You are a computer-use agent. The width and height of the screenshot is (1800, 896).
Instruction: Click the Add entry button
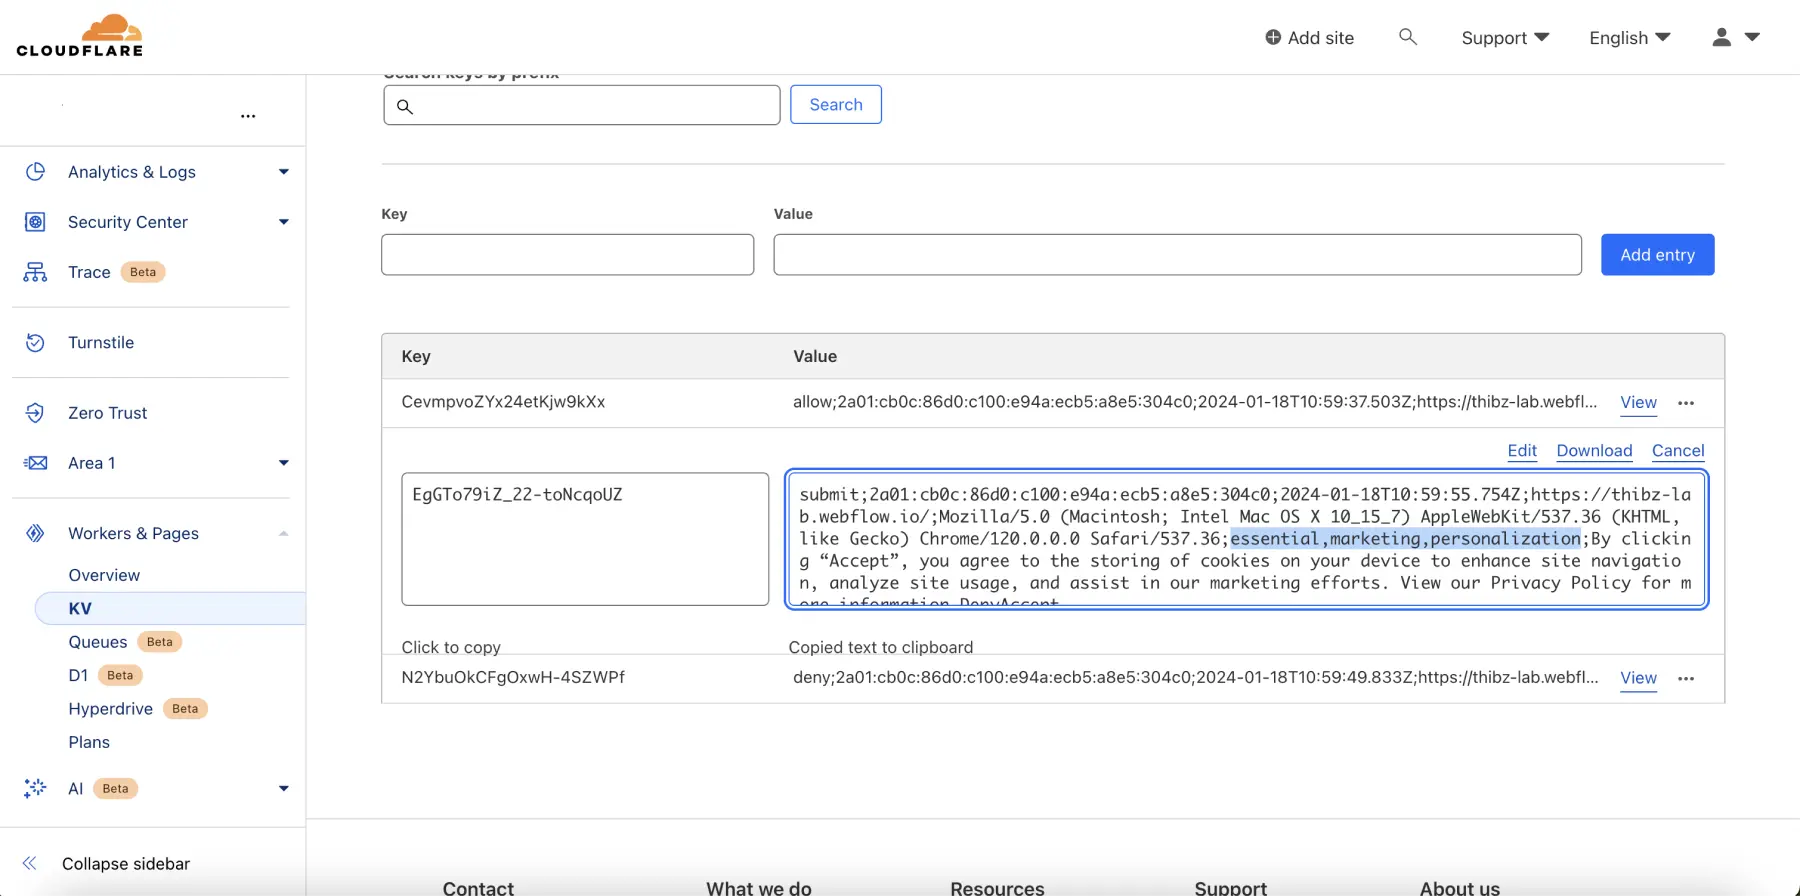coord(1658,255)
